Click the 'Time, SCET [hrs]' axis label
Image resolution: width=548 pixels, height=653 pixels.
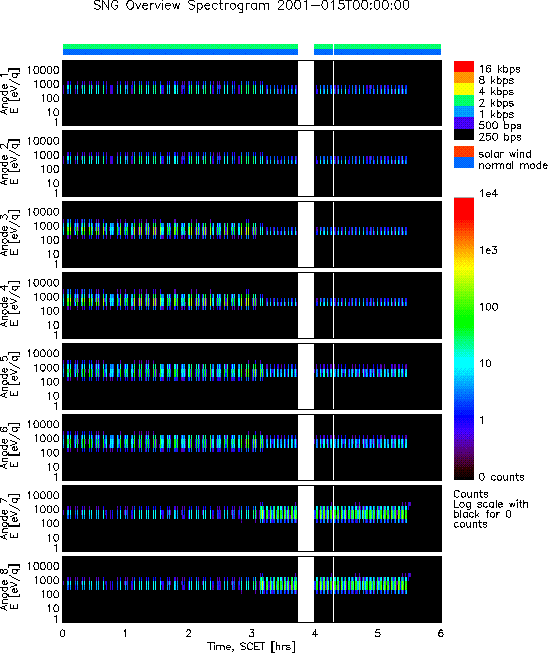(x=252, y=646)
